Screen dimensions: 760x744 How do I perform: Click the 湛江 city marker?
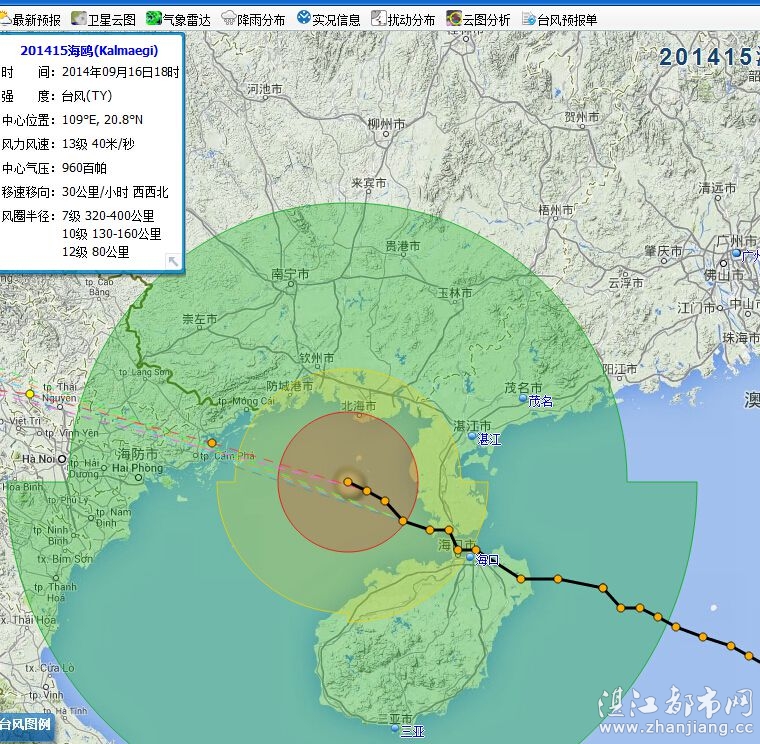click(474, 437)
